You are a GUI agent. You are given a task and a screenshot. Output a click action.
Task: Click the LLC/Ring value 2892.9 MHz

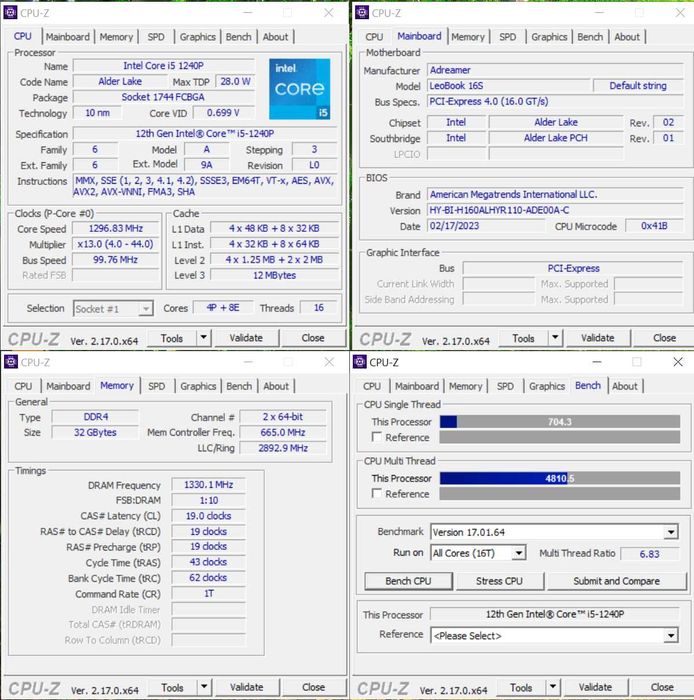tap(283, 448)
